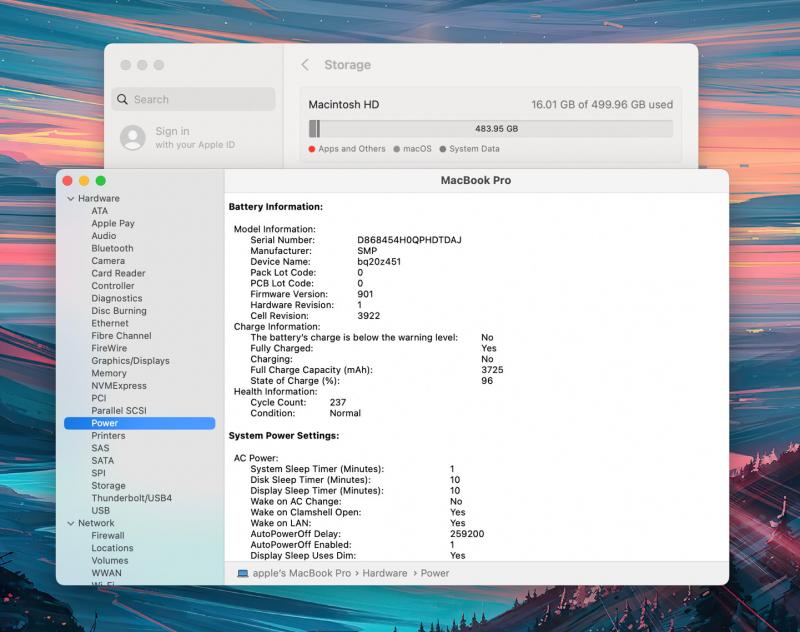Click State of Charge value 96
The height and width of the screenshot is (632, 800).
coord(487,381)
